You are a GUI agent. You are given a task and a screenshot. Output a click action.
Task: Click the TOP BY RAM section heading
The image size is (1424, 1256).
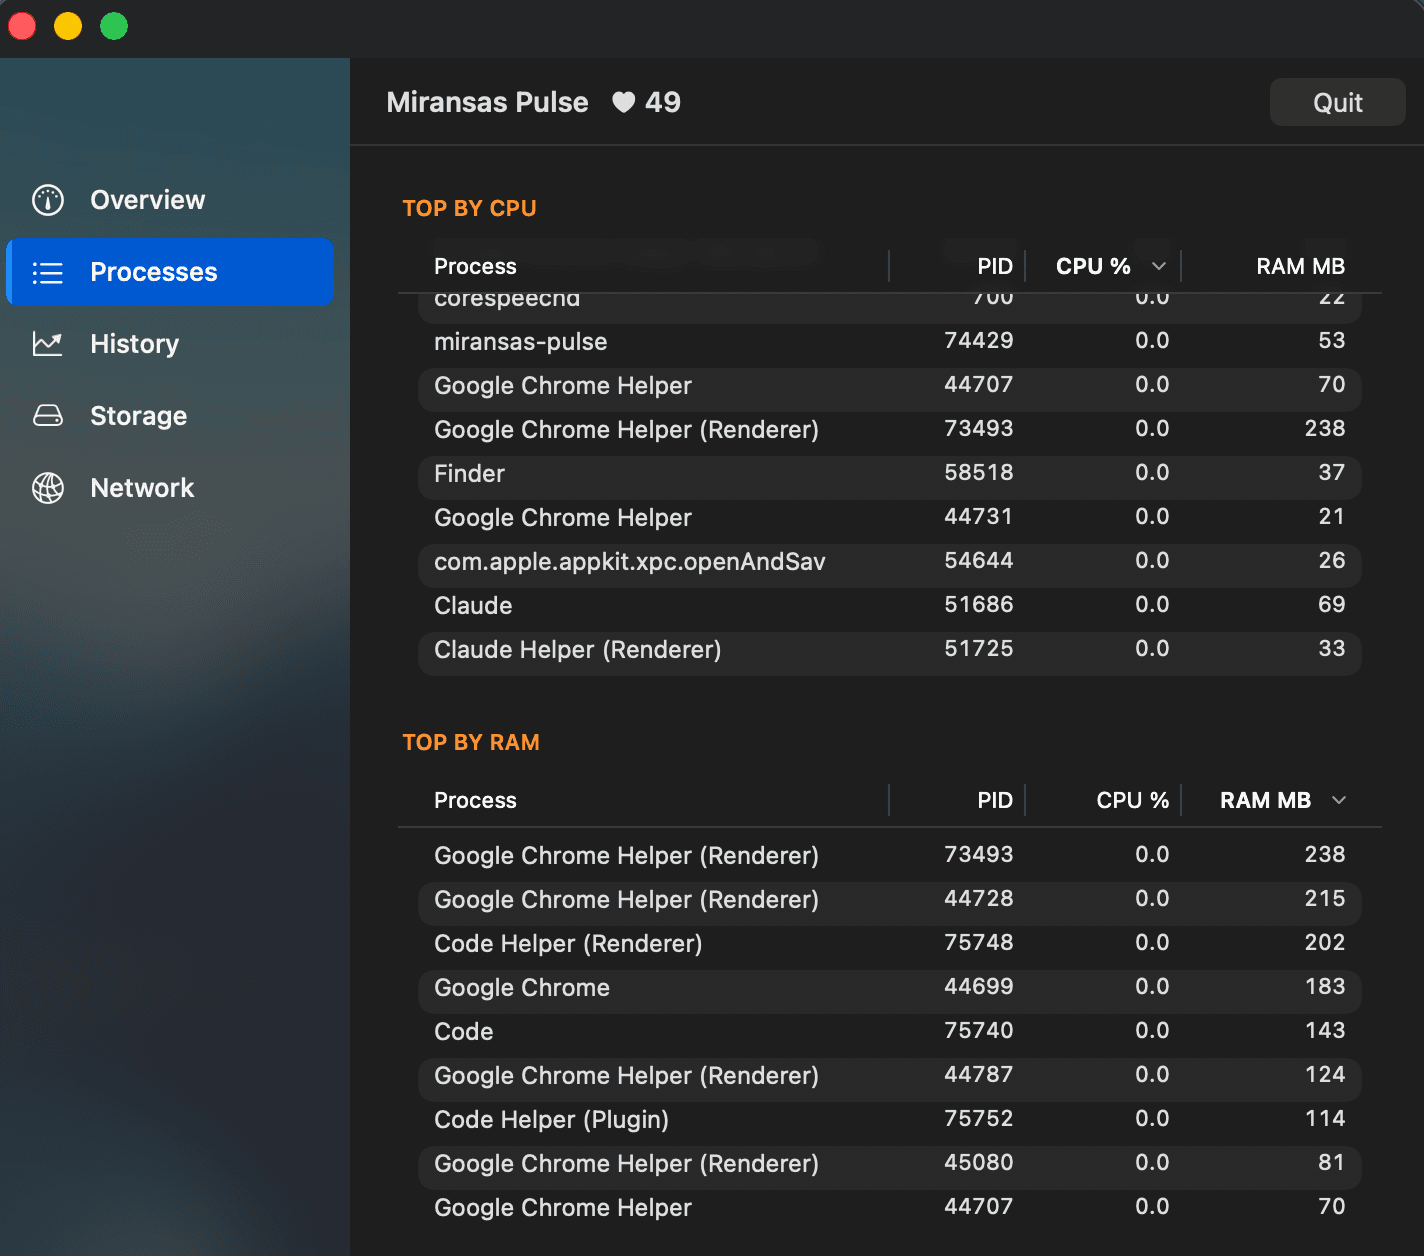471,742
